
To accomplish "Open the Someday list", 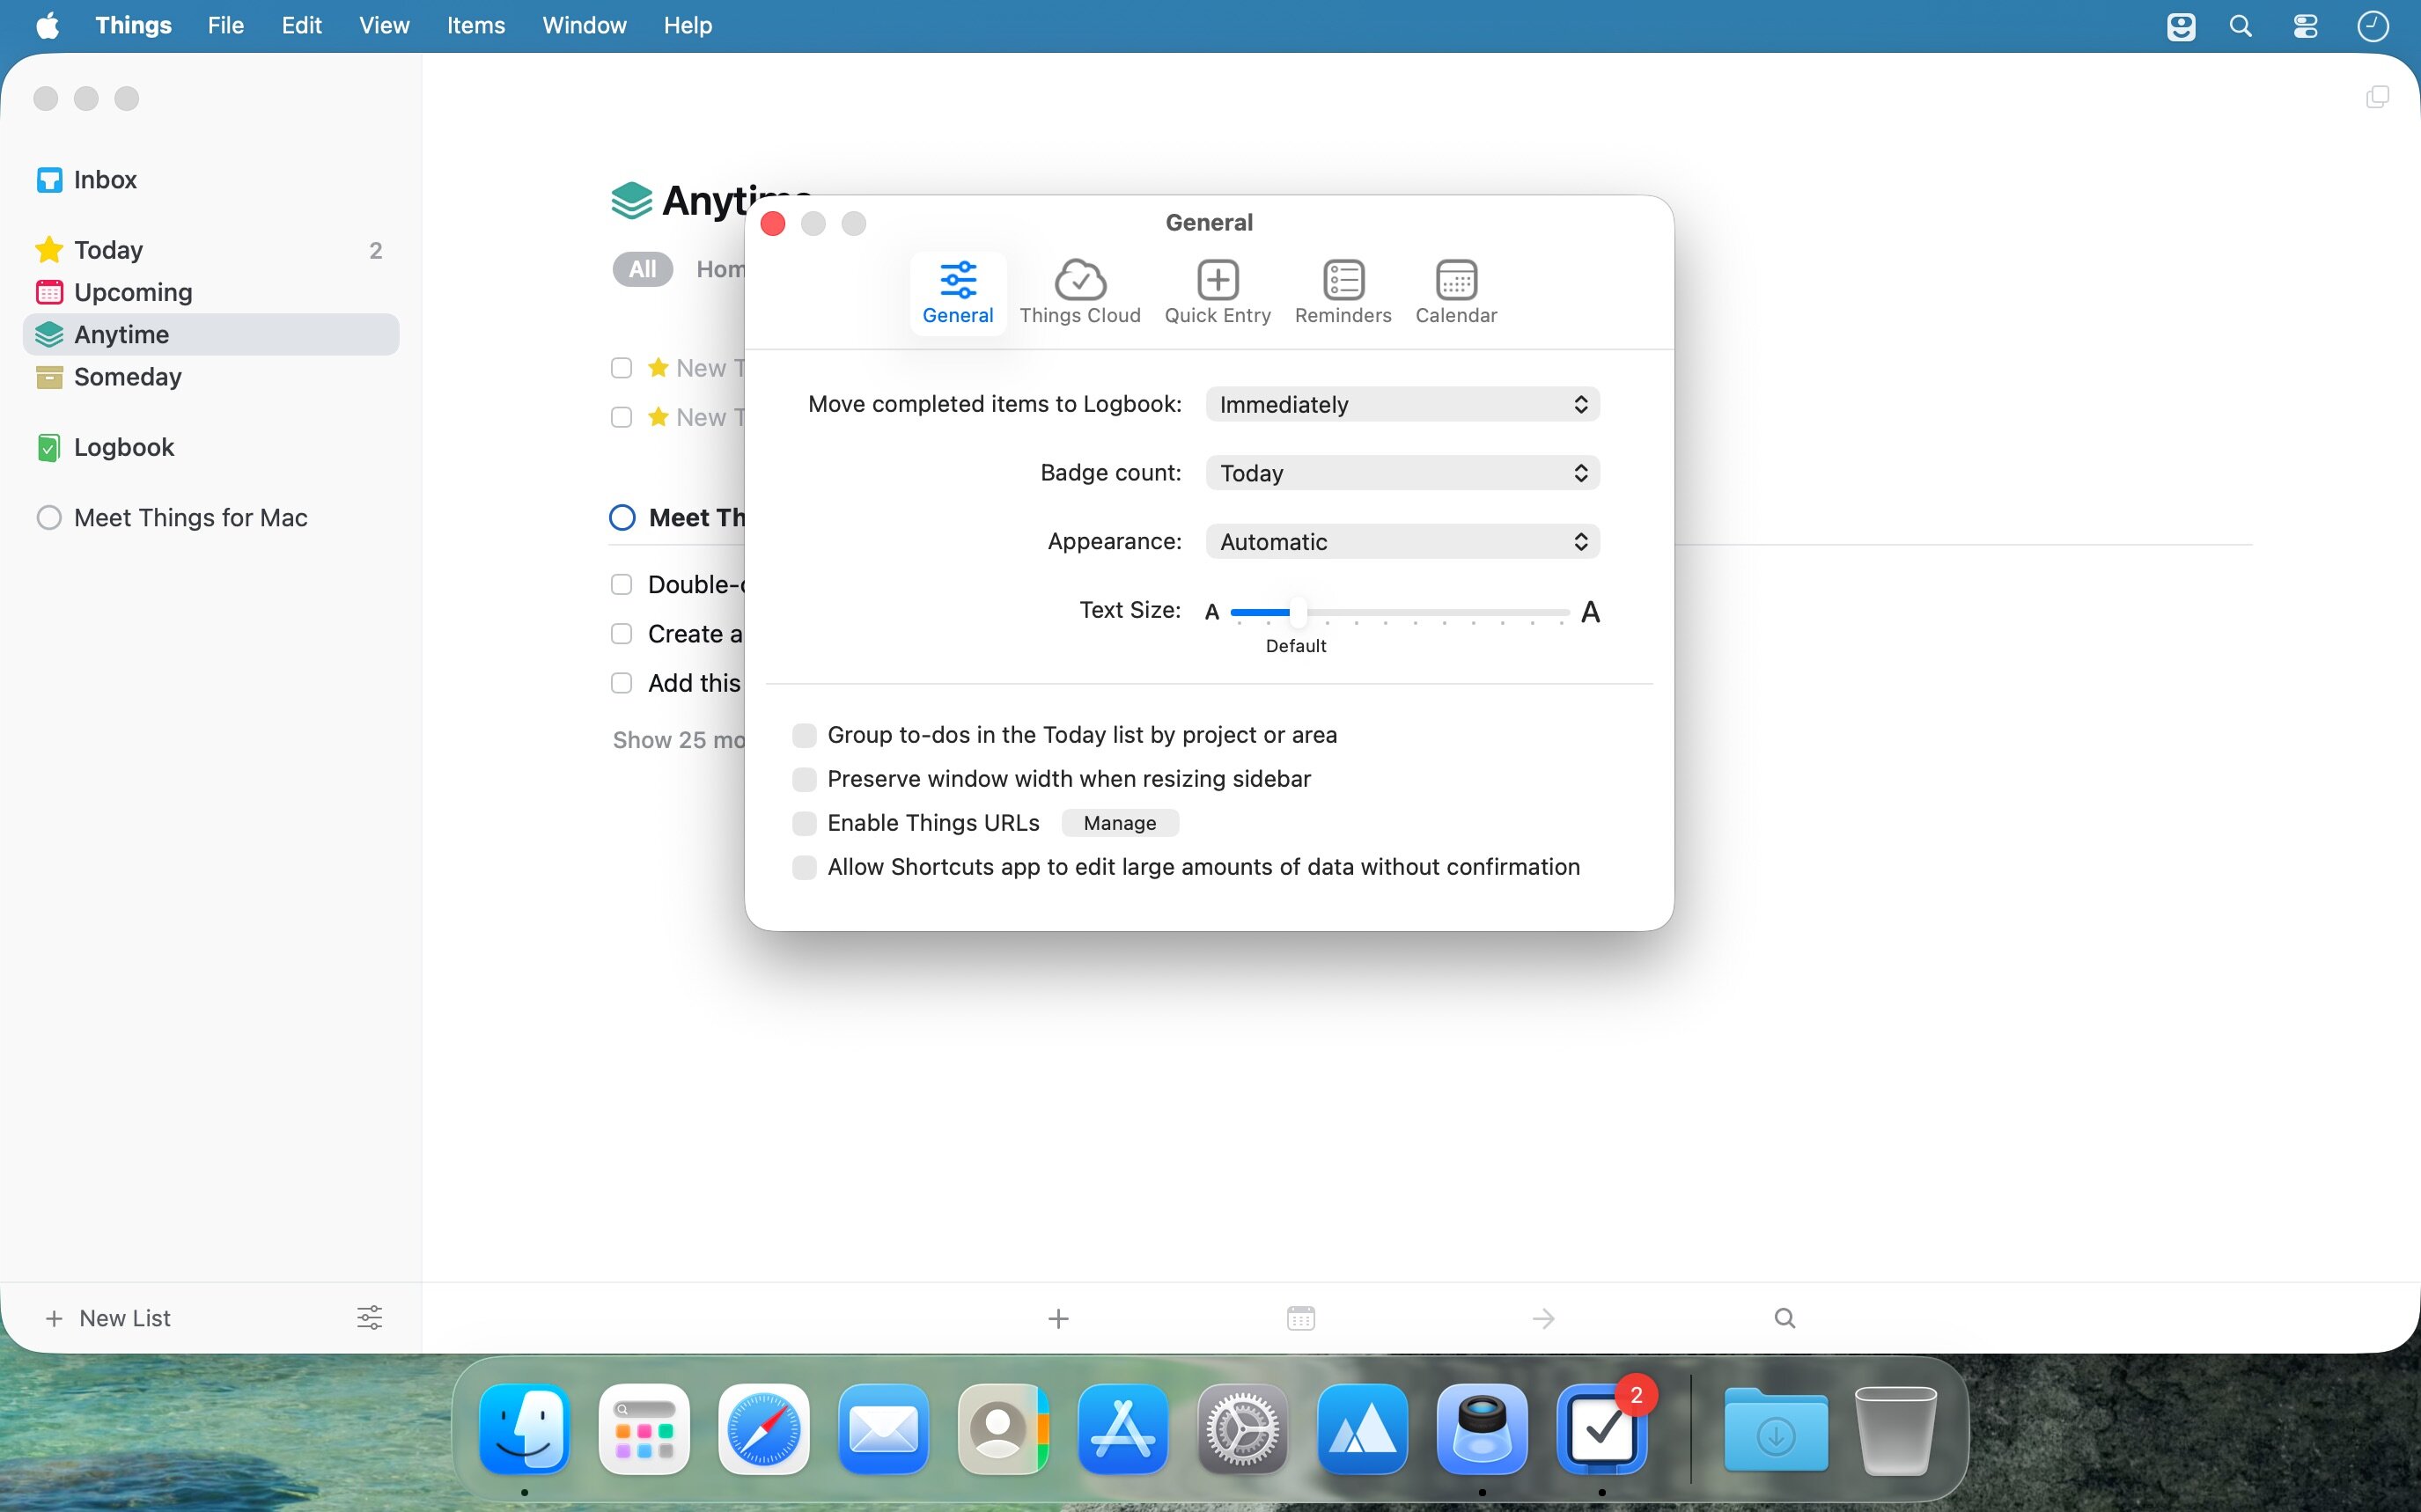I will click(x=210, y=377).
